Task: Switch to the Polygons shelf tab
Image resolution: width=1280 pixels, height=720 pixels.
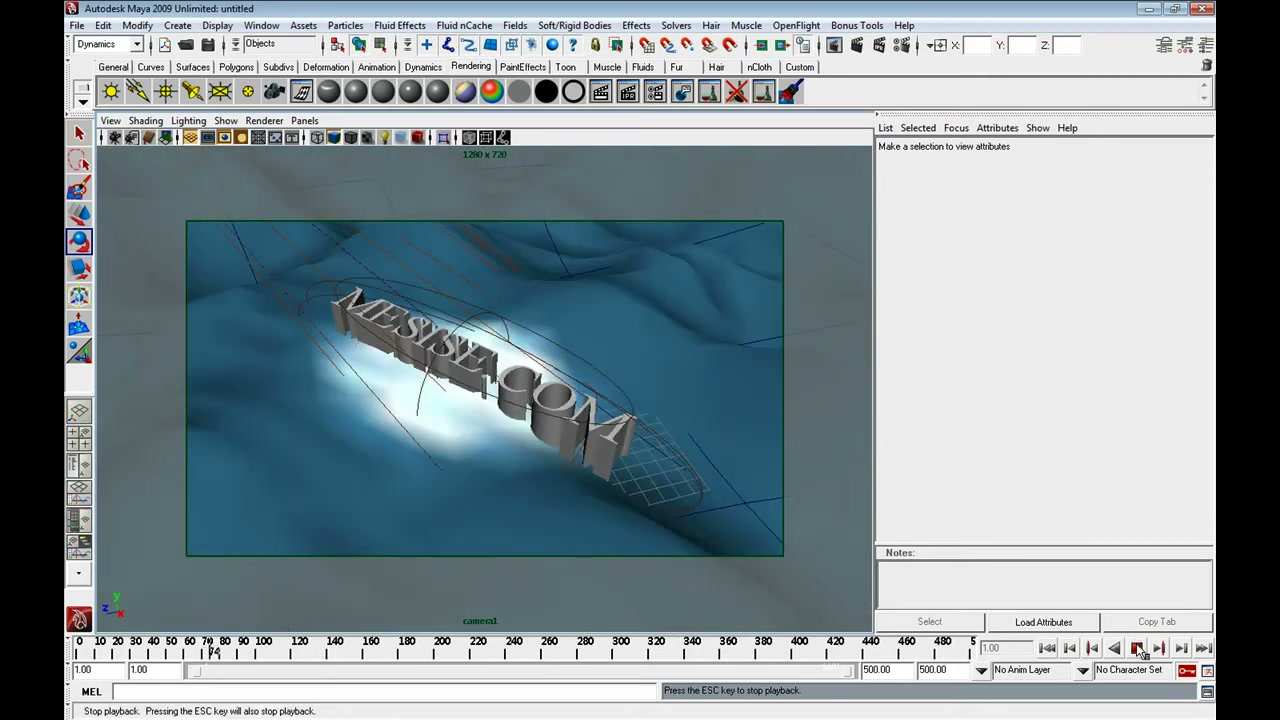Action: (236, 67)
